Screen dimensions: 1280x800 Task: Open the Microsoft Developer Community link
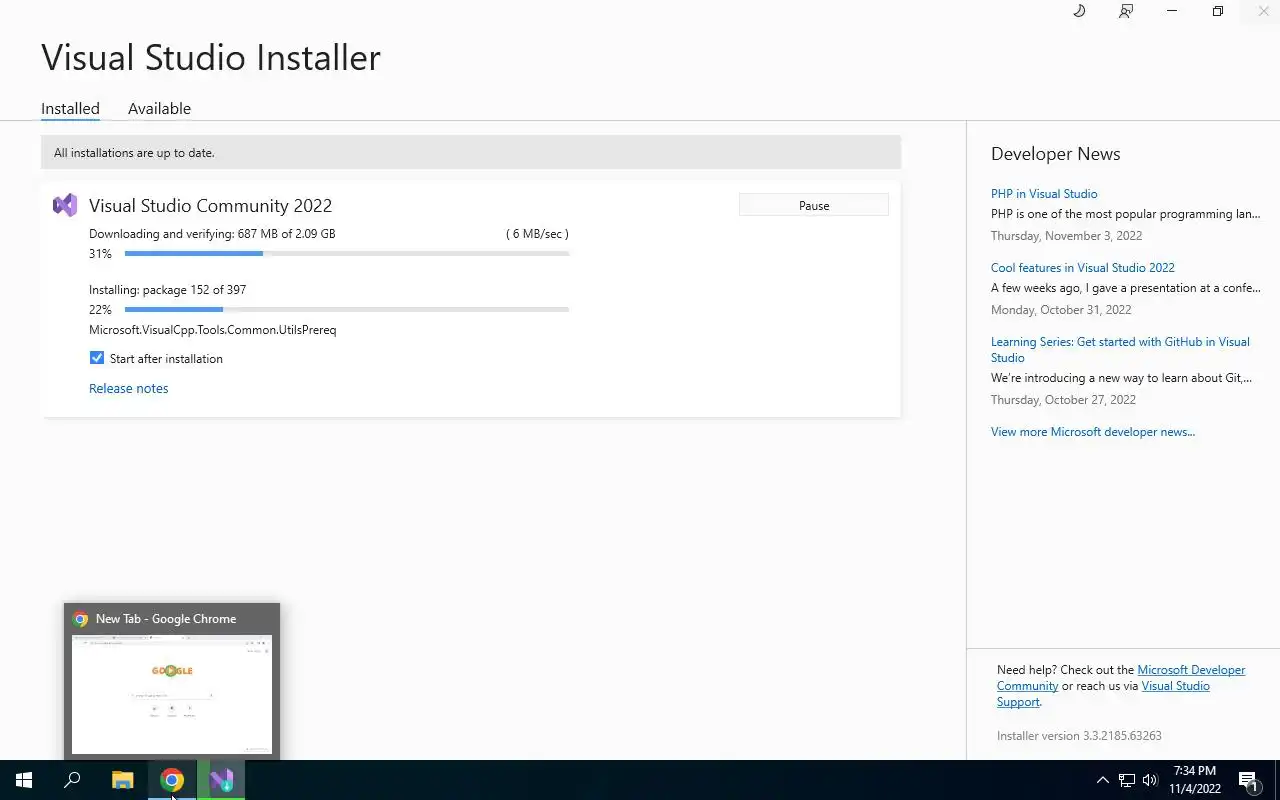(1121, 678)
